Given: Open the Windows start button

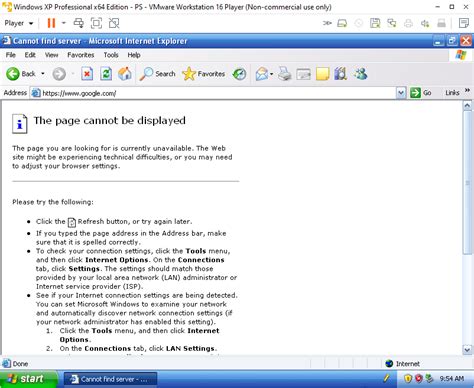Looking at the screenshot, I should coord(29,379).
